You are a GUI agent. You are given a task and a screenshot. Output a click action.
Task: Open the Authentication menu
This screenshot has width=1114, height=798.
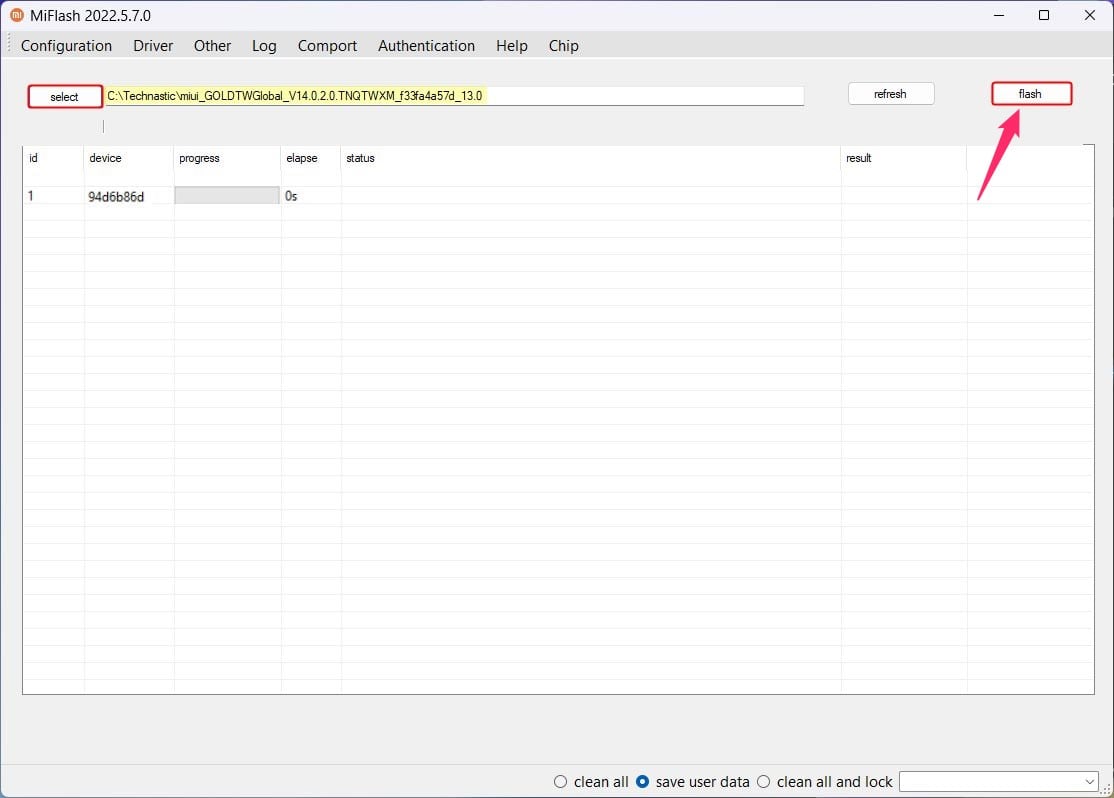point(426,46)
